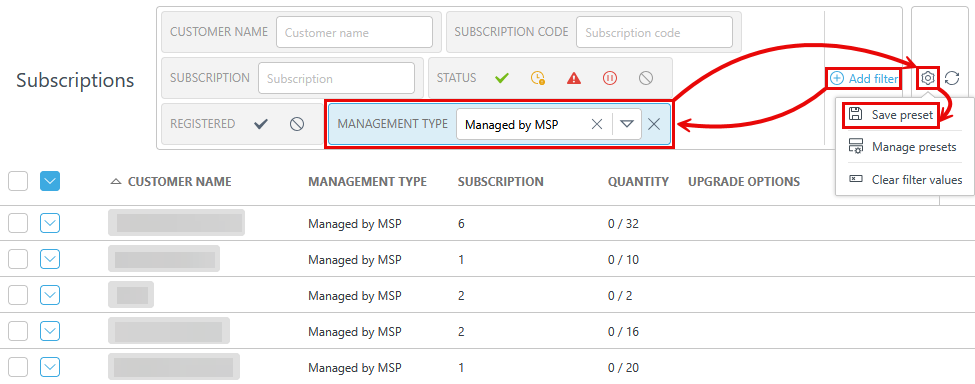Sort by Subscription column header
Viewport: 975px width, 384px height.
coord(501,181)
